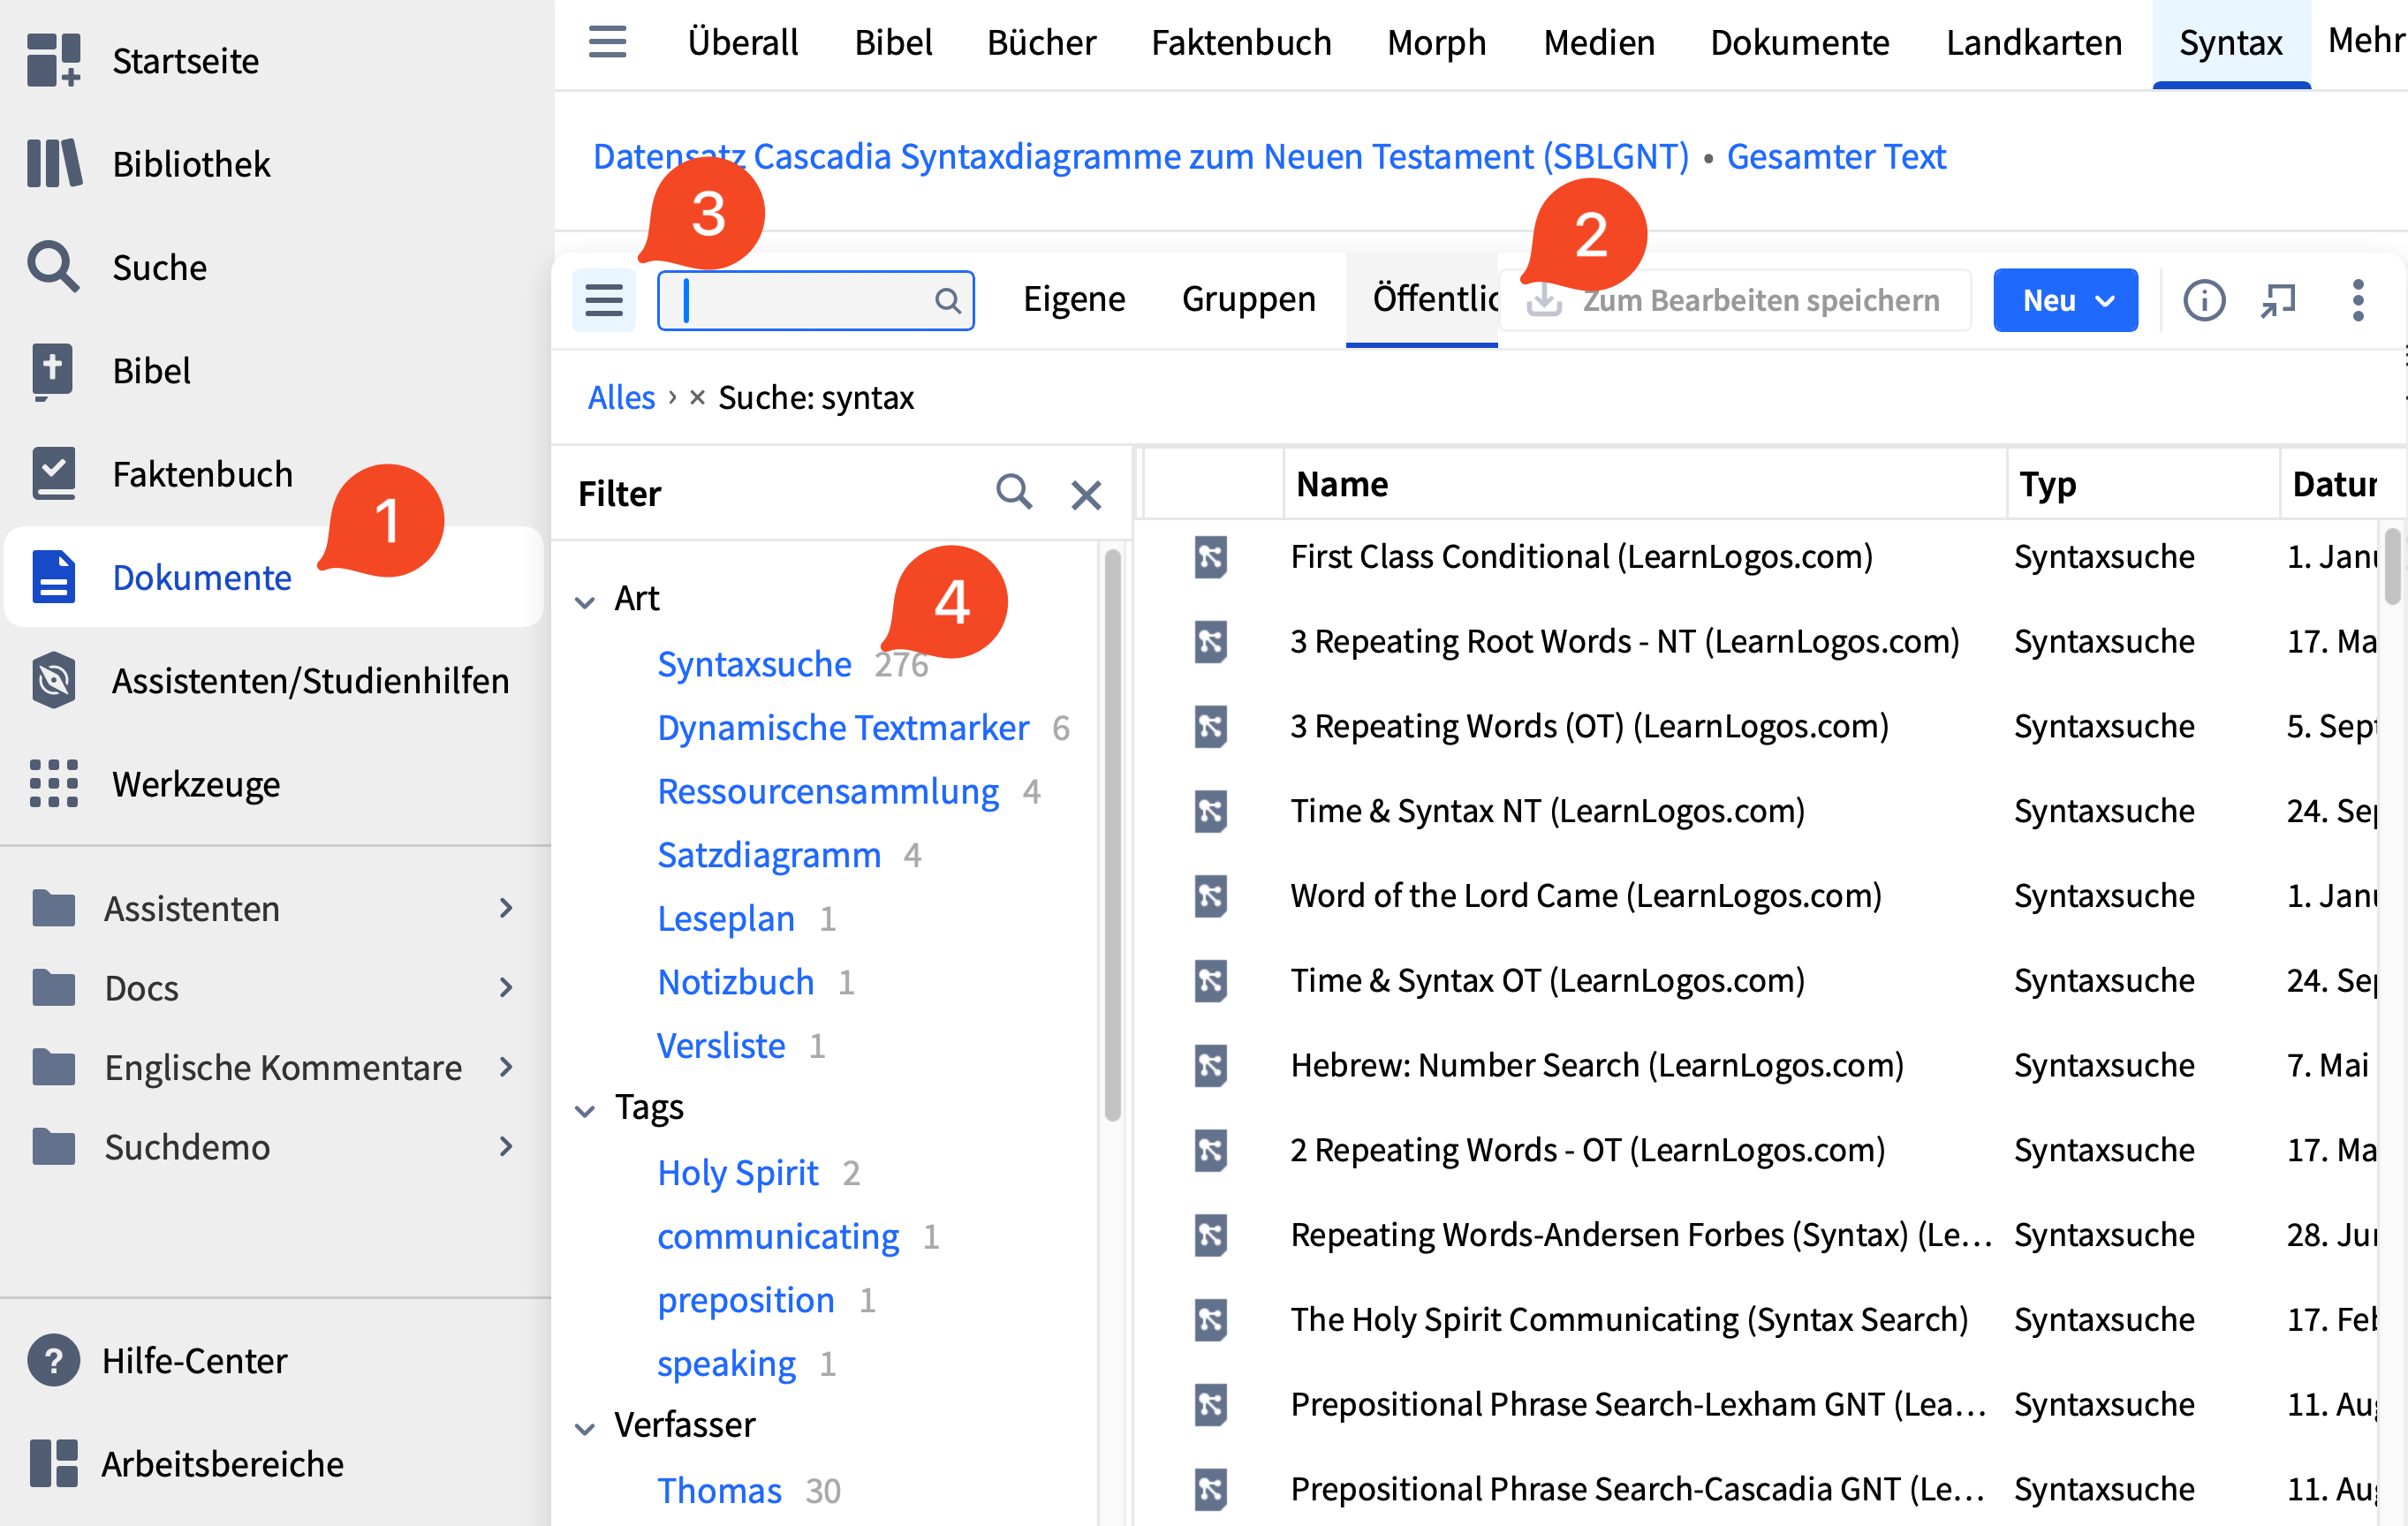Screen dimensions: 2408x1526
Task: Open the Bibliothek sidebar icon
Action: coord(54,163)
